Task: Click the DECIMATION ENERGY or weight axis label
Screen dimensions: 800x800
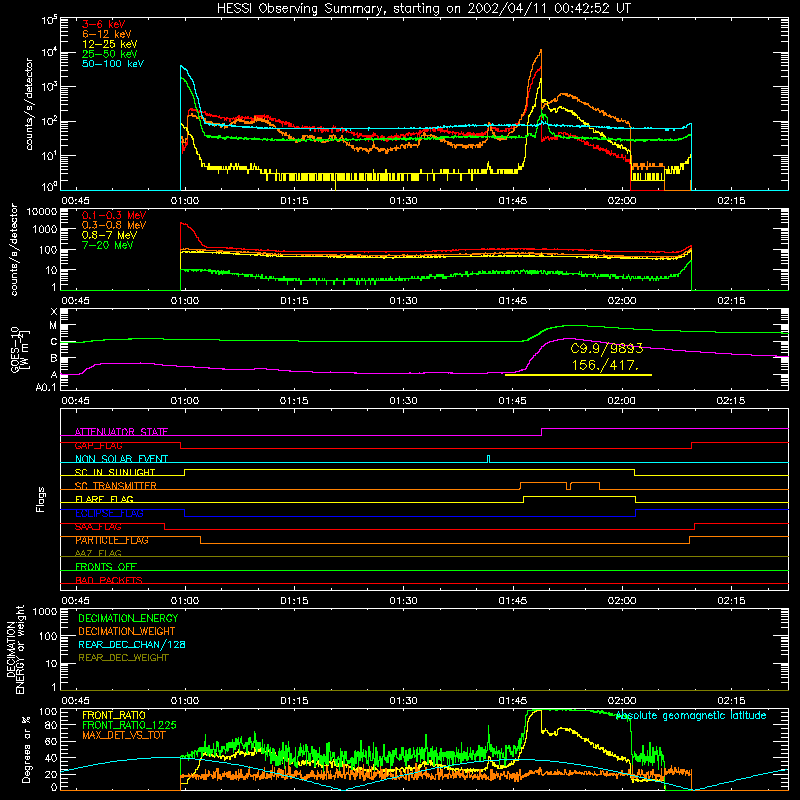Action: click(15, 649)
